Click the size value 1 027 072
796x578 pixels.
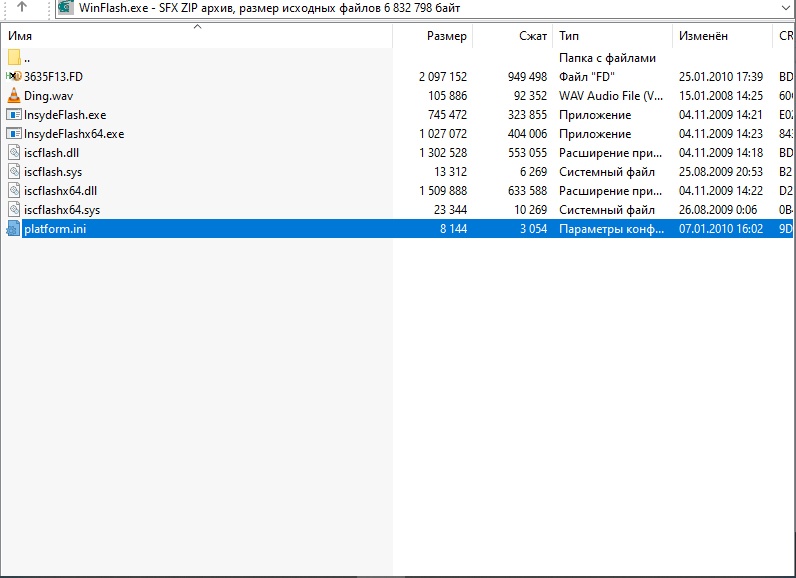pyautogui.click(x=443, y=134)
